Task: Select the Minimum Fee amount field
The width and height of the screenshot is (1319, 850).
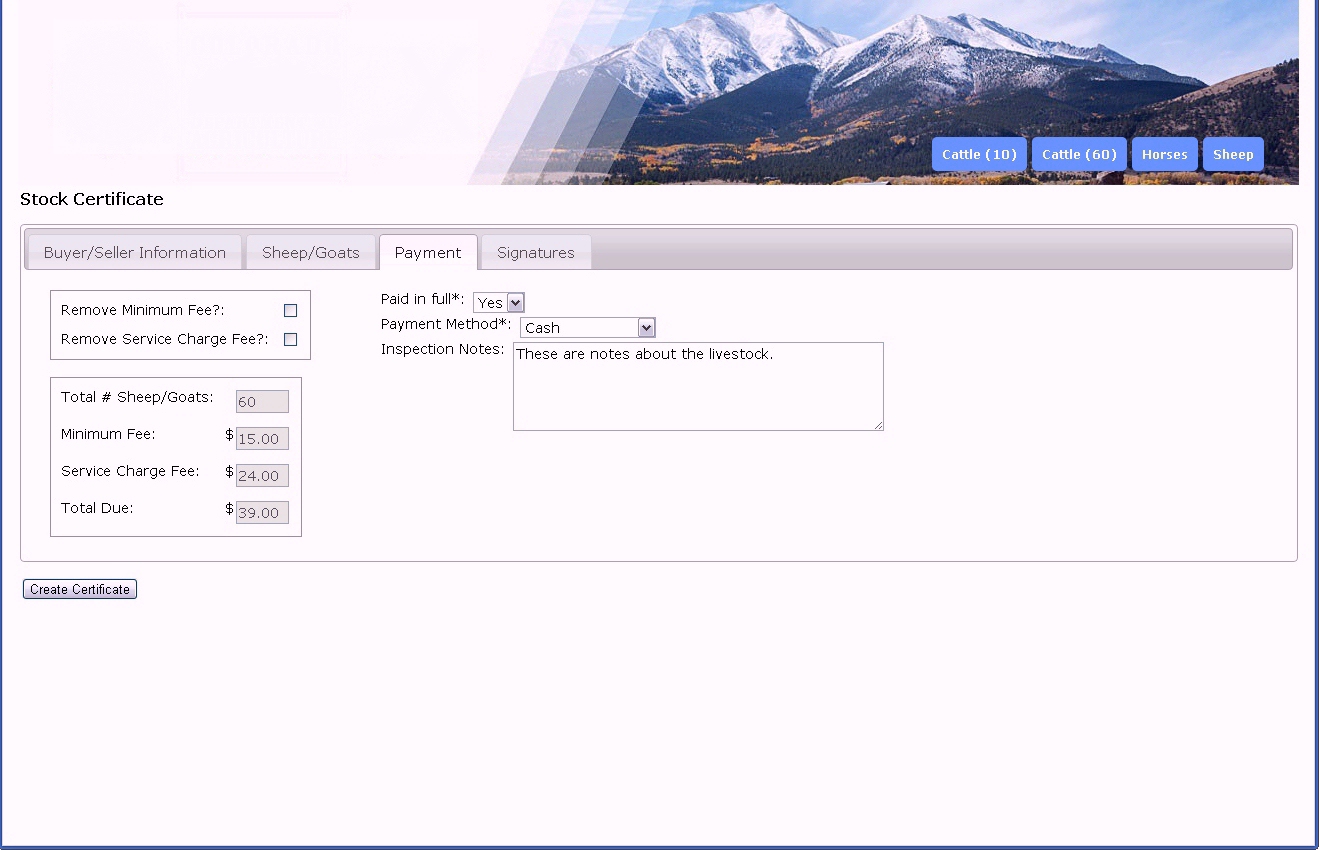Action: pyautogui.click(x=262, y=439)
